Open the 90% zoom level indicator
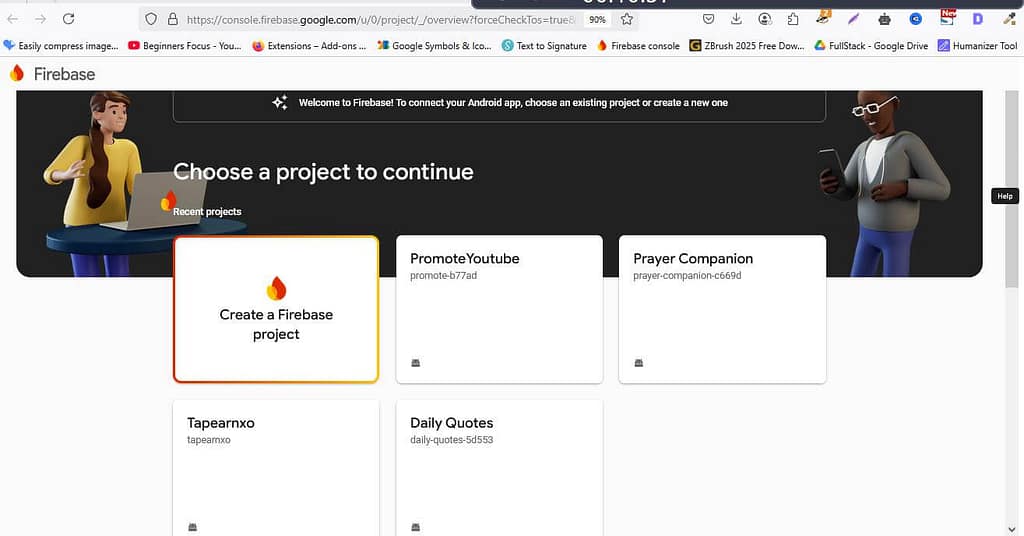 point(597,20)
